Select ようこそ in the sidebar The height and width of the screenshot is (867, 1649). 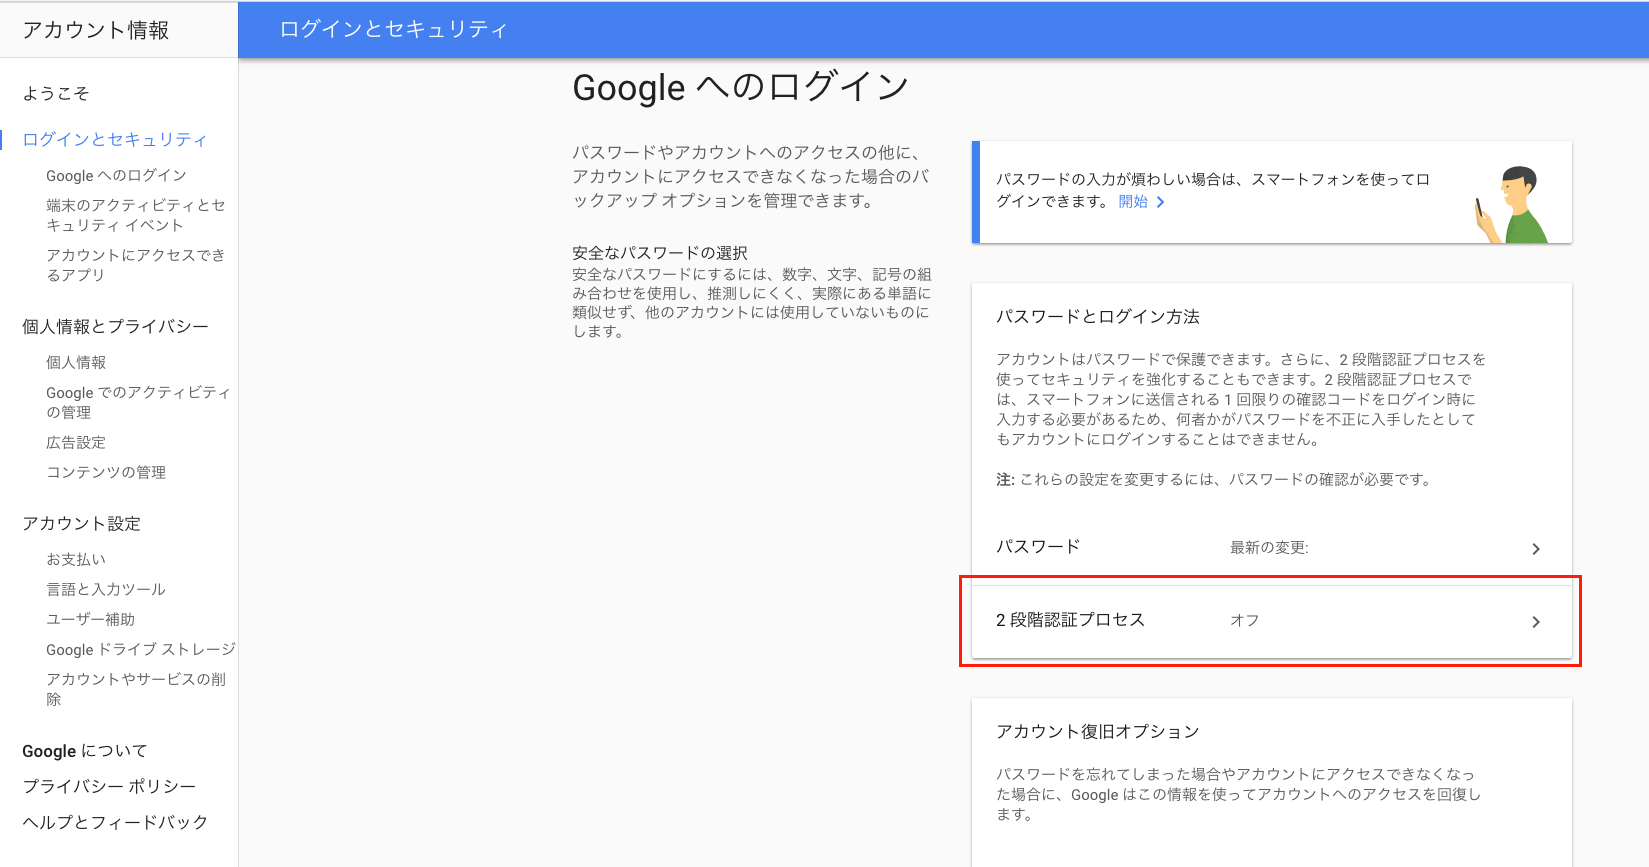(x=56, y=93)
